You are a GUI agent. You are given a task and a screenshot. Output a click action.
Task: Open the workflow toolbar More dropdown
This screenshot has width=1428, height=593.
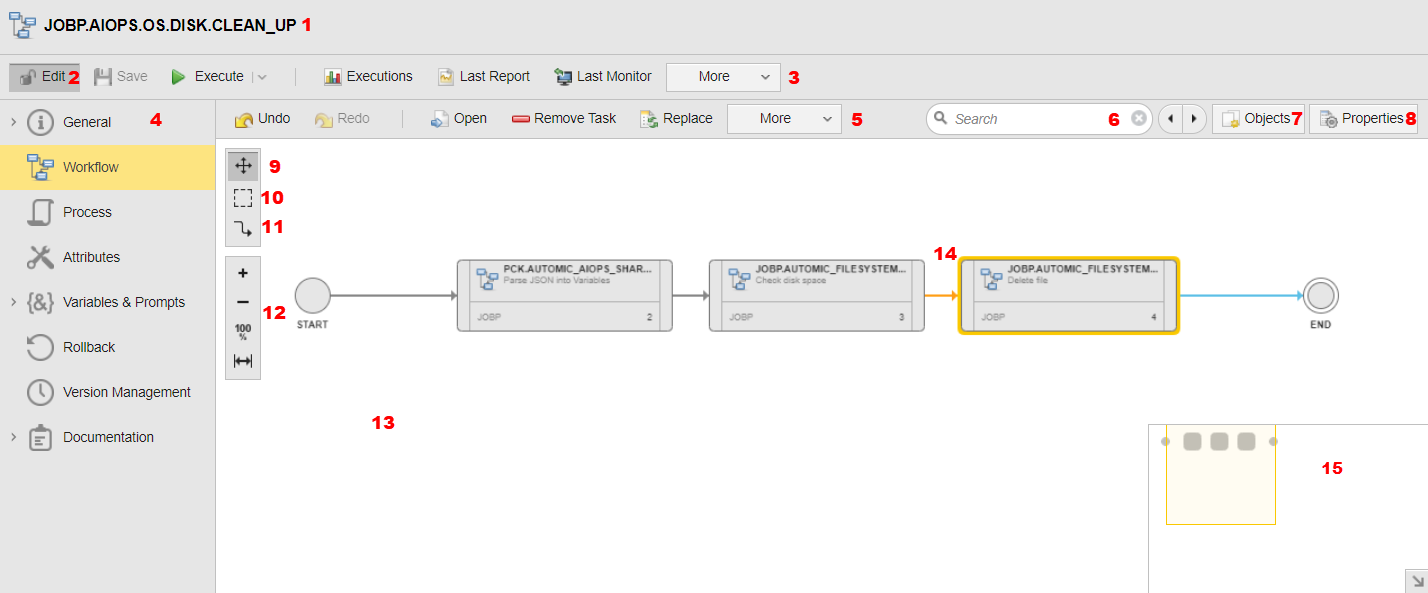tap(783, 119)
